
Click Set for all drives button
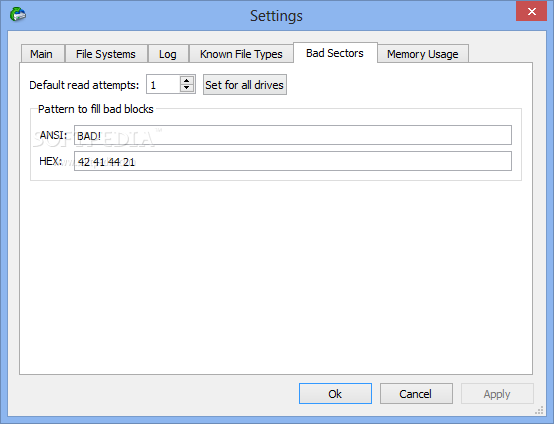pyautogui.click(x=244, y=84)
